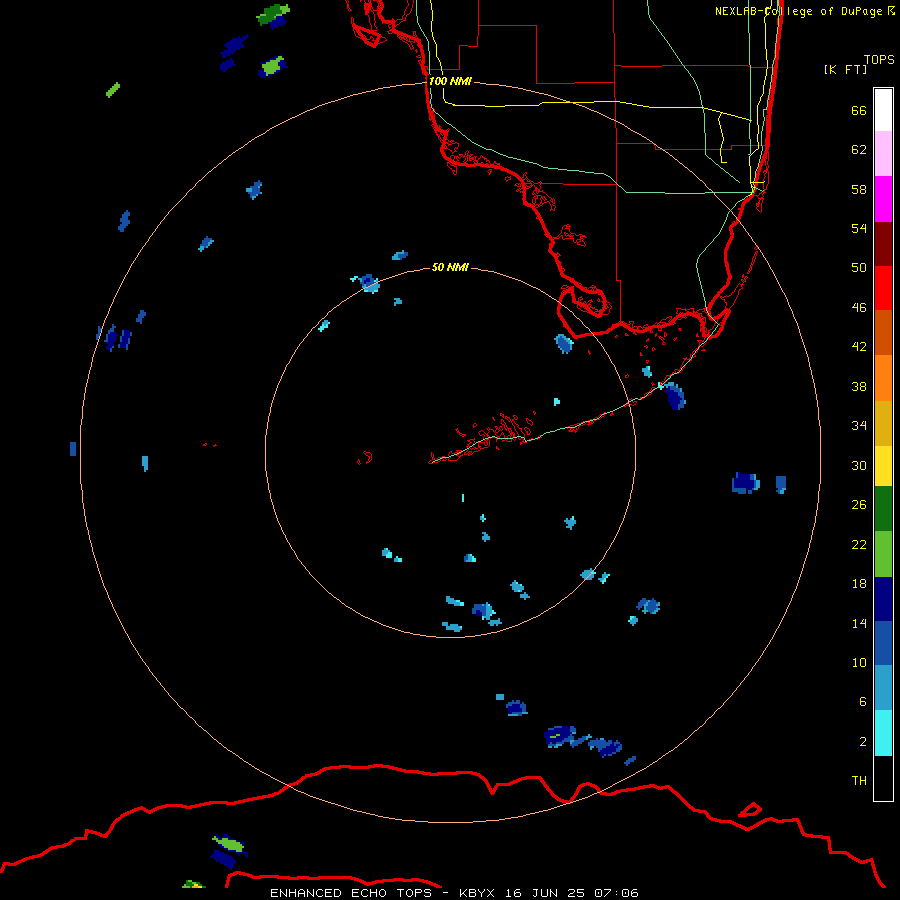Click the legend value "34"

pos(859,425)
